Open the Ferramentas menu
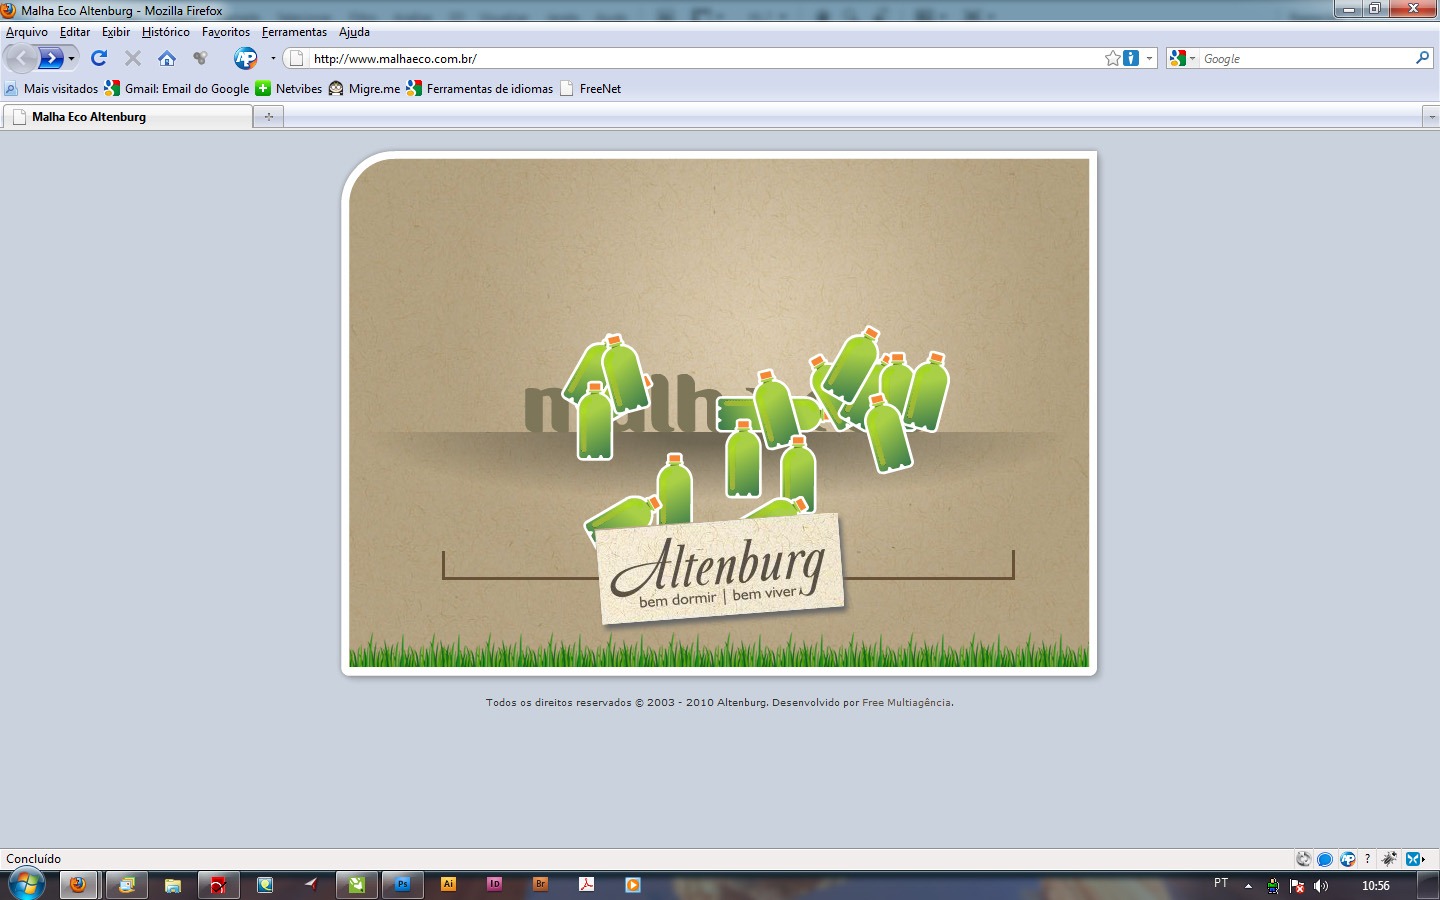 (x=294, y=32)
